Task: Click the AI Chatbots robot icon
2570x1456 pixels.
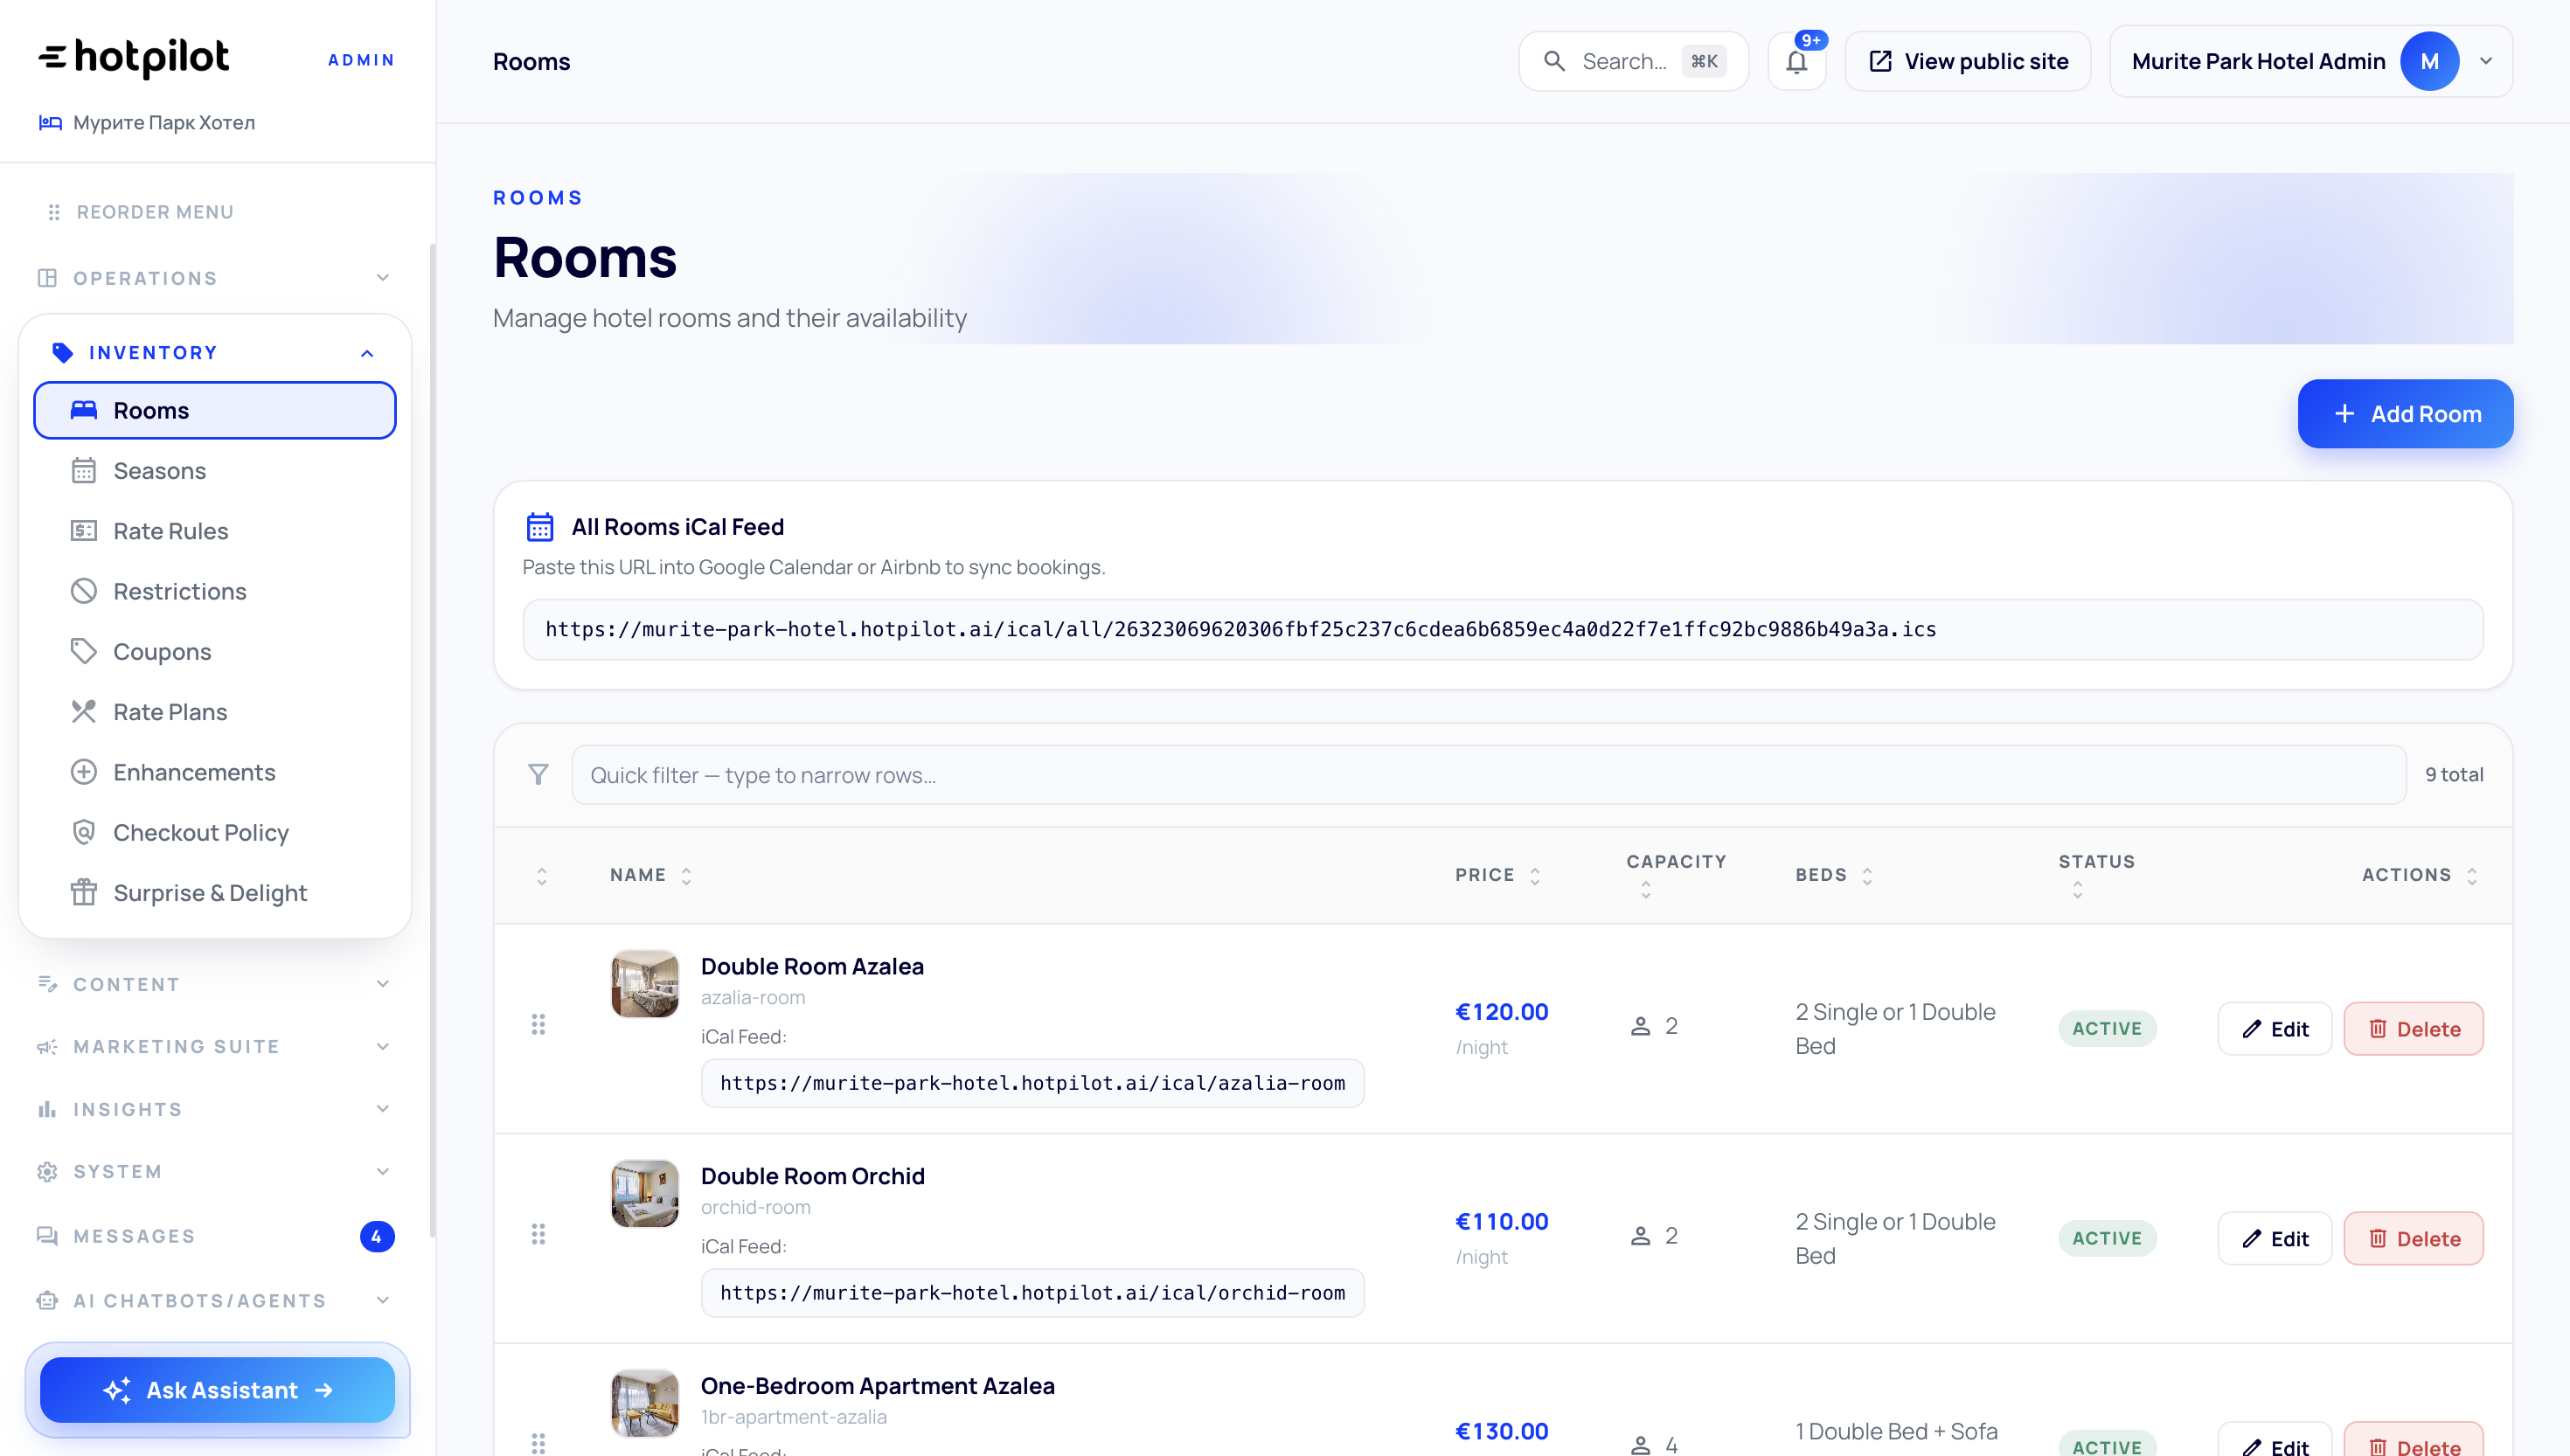Action: tap(47, 1300)
